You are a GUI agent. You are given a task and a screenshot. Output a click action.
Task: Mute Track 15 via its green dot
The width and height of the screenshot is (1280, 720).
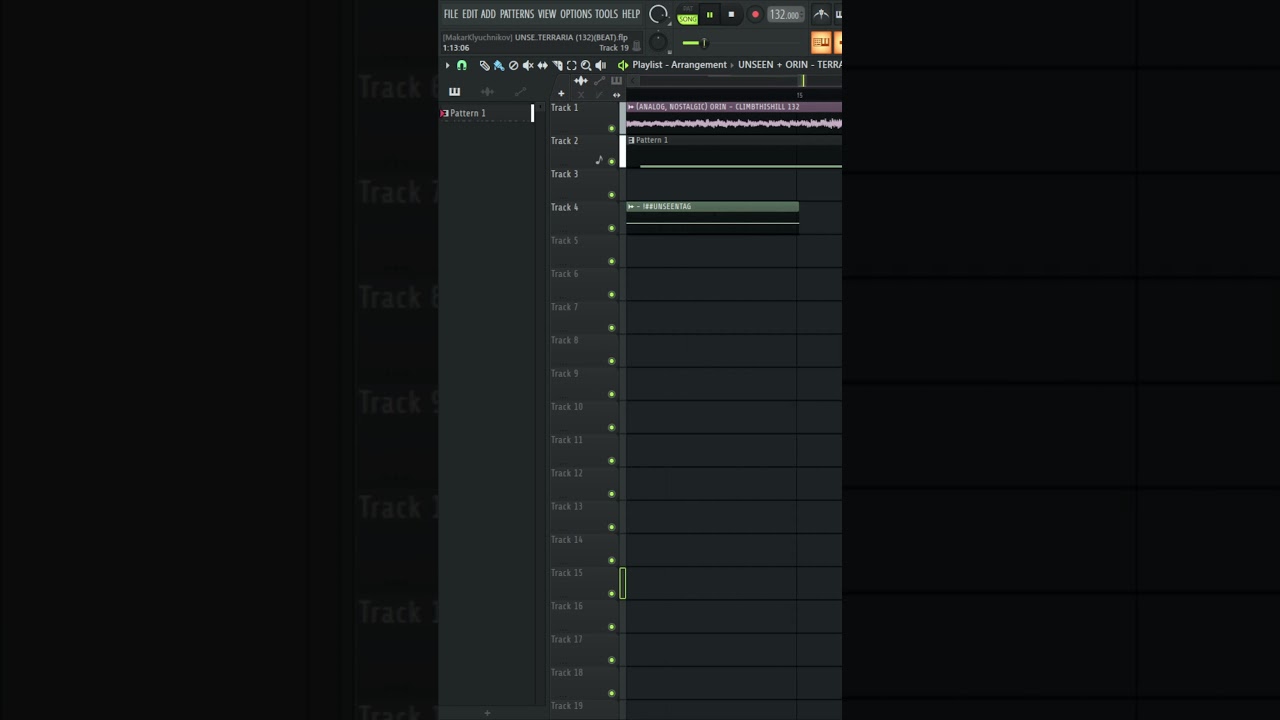tap(612, 593)
